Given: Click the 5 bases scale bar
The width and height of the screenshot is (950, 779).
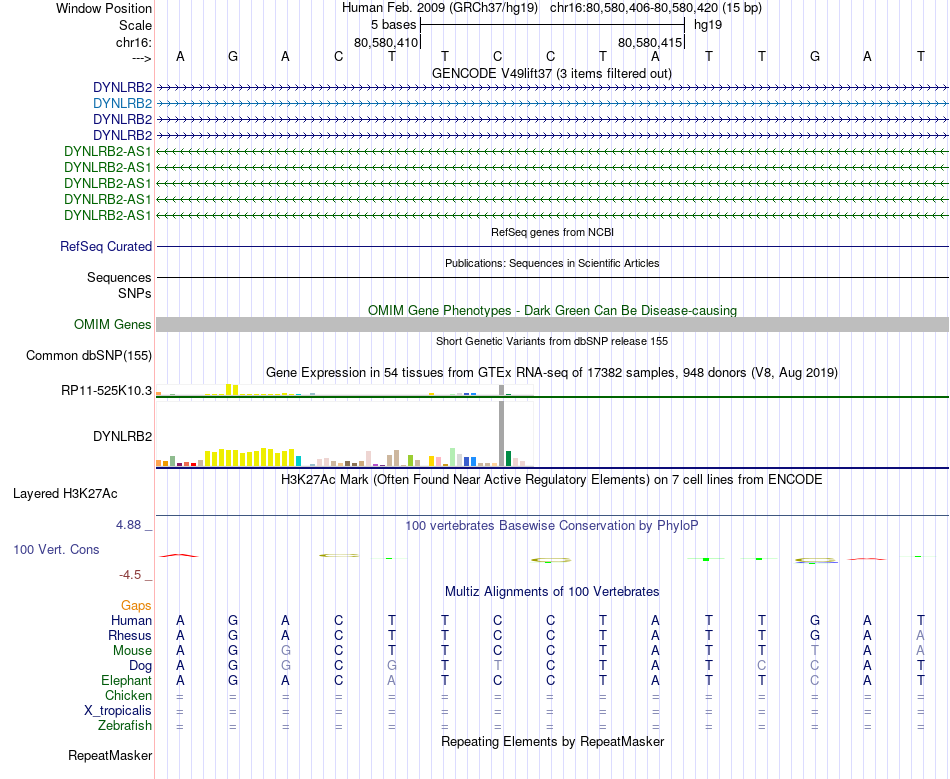Looking at the screenshot, I should pos(552,25).
